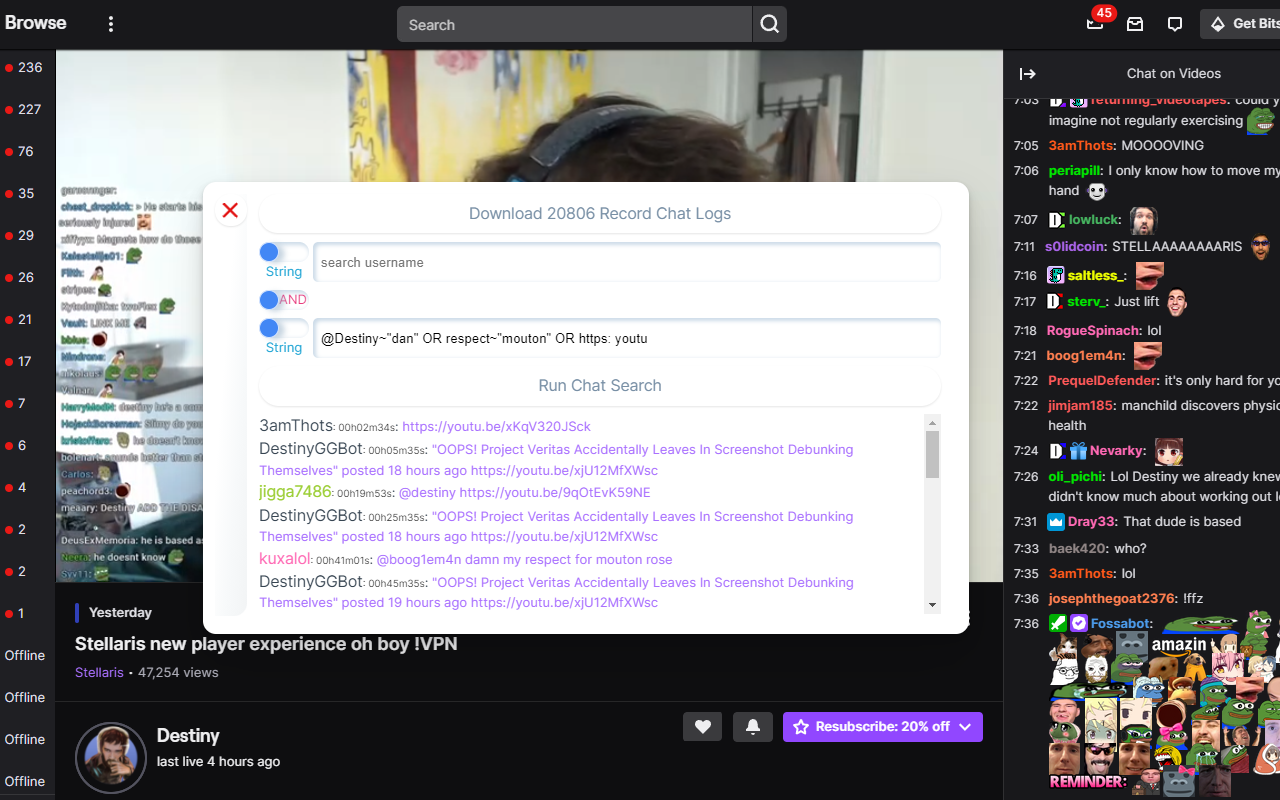Select sidebar channel with 227 viewers
This screenshot has height=800, width=1280.
coord(24,110)
